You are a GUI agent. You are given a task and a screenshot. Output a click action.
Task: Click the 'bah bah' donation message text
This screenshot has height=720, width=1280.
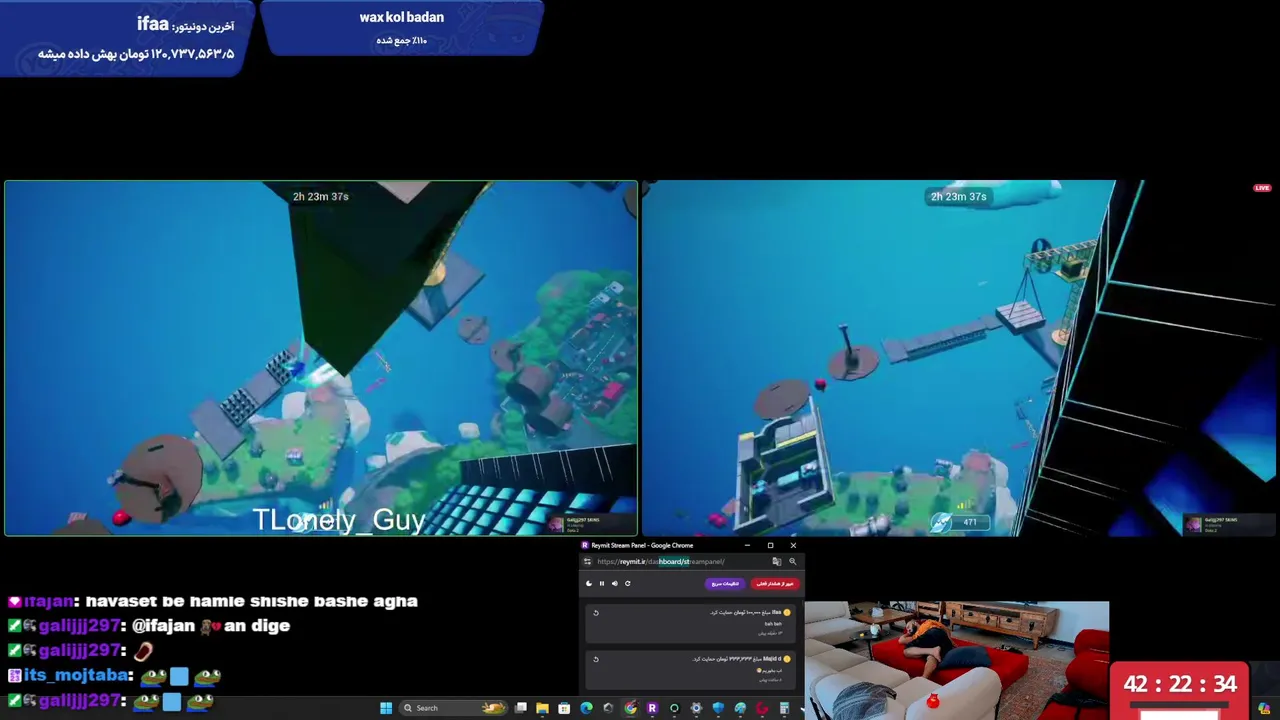(x=773, y=624)
